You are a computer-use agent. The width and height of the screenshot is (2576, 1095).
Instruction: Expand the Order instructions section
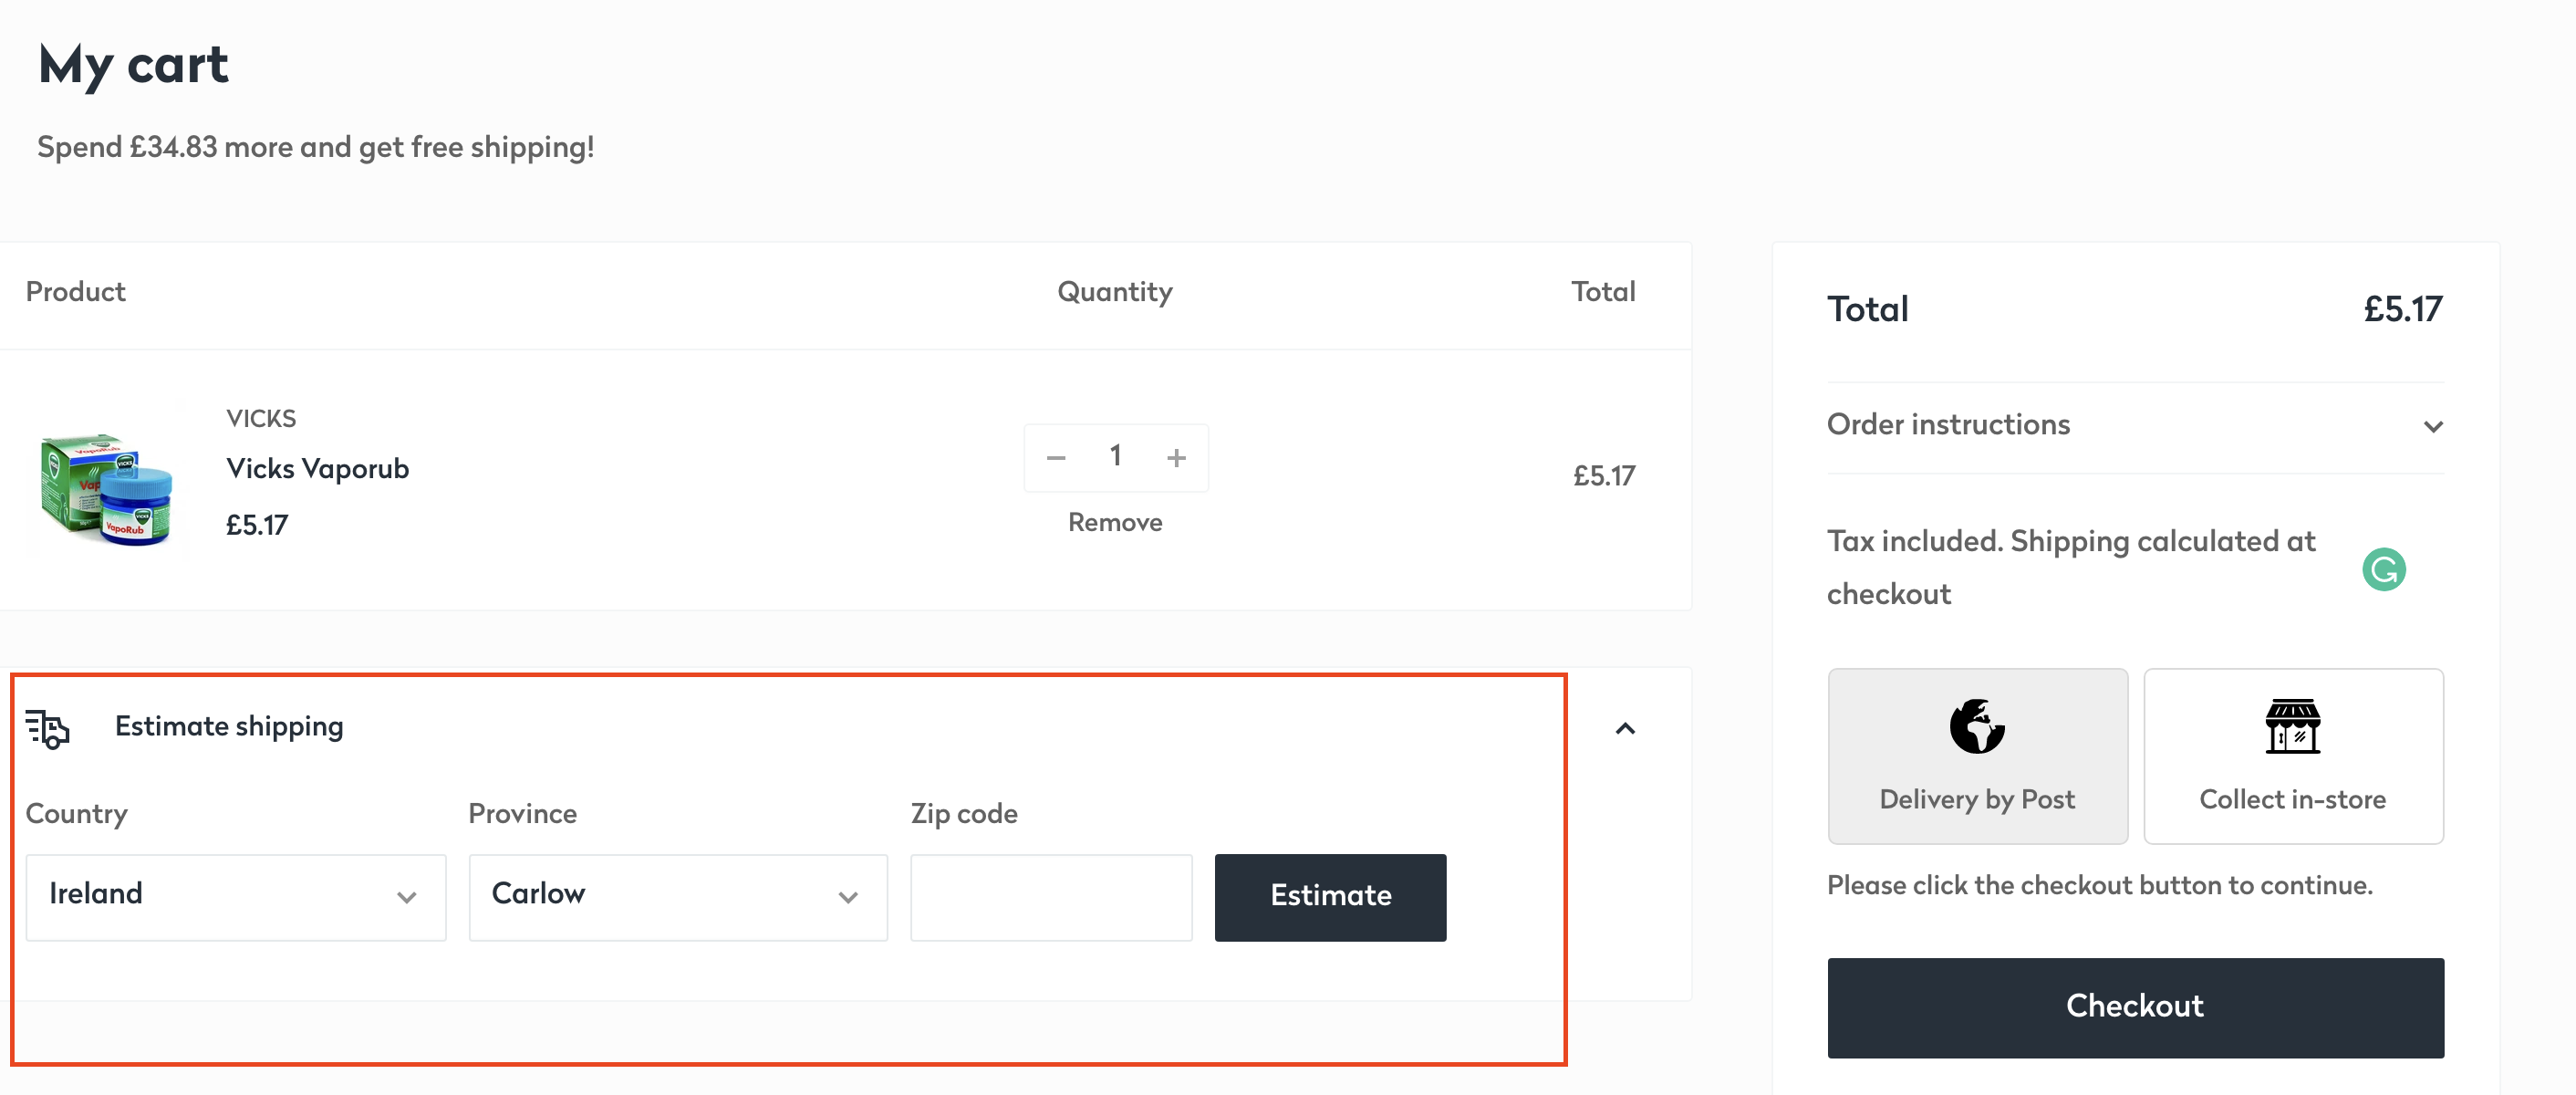2433,426
